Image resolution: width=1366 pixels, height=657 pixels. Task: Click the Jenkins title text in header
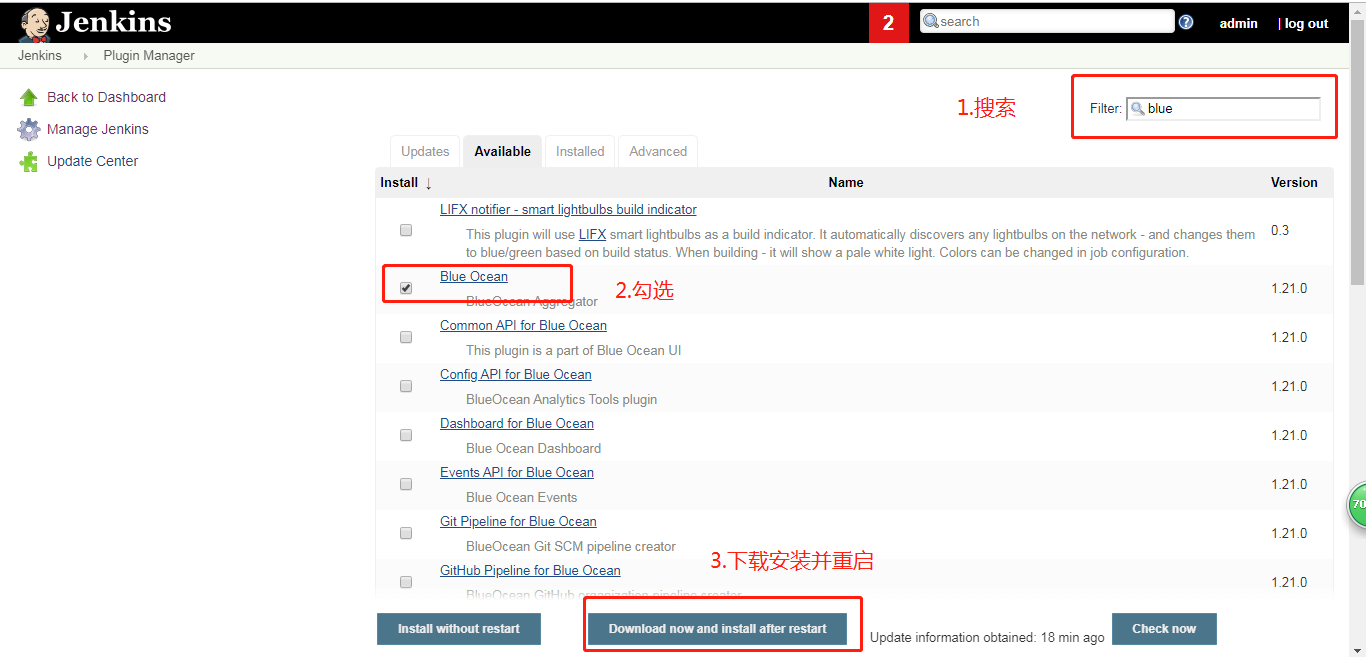113,22
